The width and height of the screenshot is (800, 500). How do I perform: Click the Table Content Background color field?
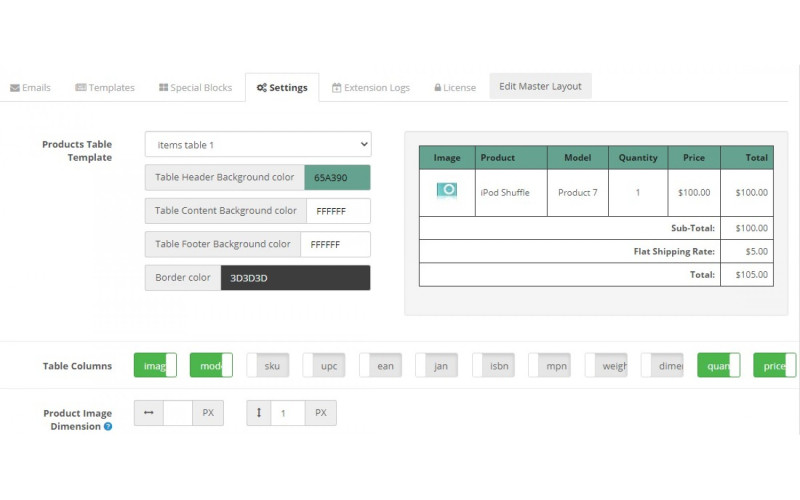click(x=338, y=211)
